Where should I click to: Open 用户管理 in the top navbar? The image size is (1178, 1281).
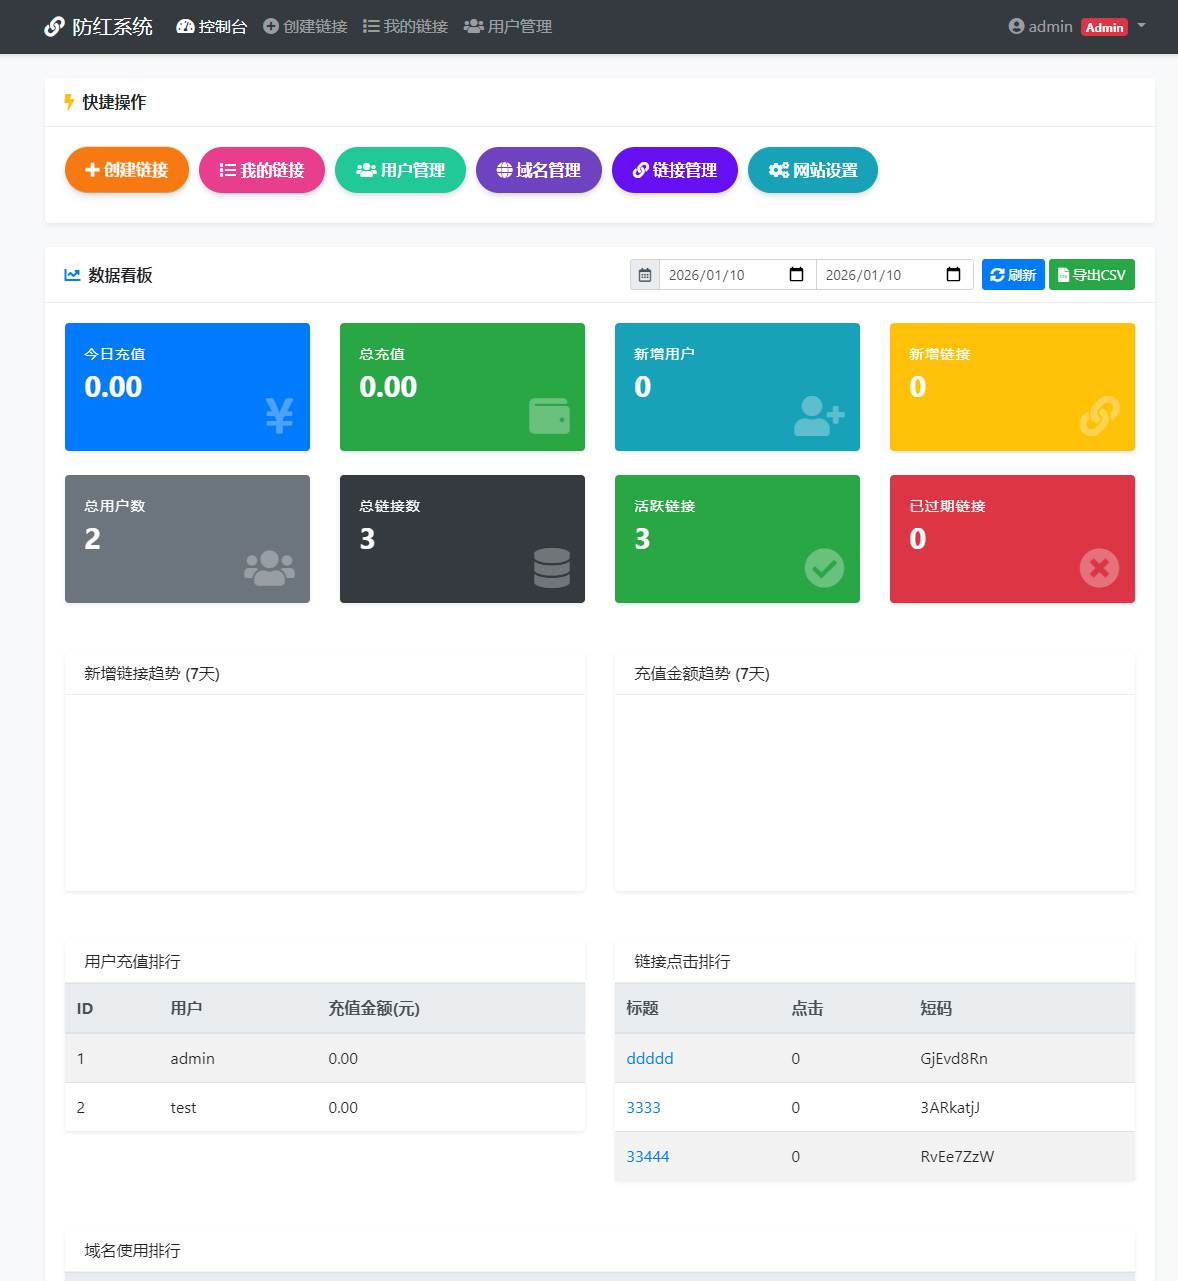[508, 27]
